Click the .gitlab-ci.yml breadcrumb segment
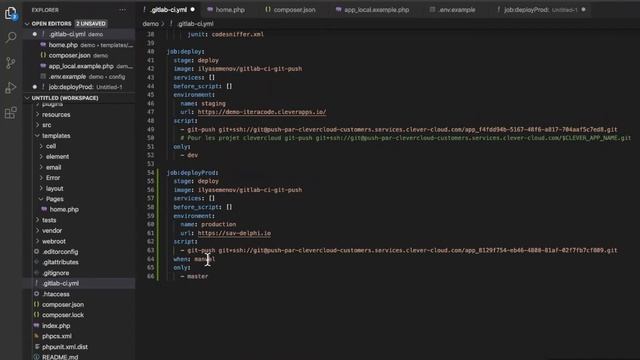Screen dimensions: 640x360 [x=195, y=24]
